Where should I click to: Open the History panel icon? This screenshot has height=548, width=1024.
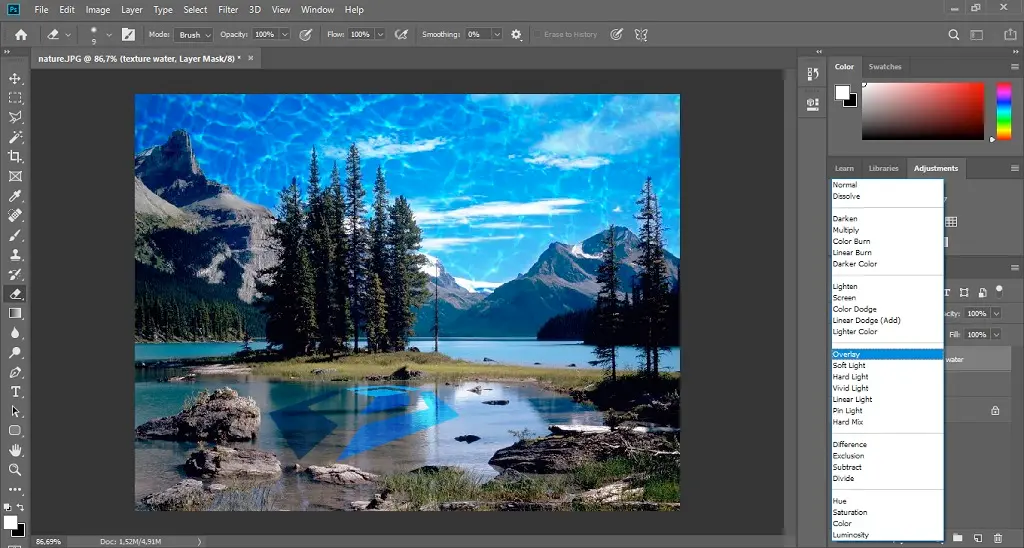(813, 74)
